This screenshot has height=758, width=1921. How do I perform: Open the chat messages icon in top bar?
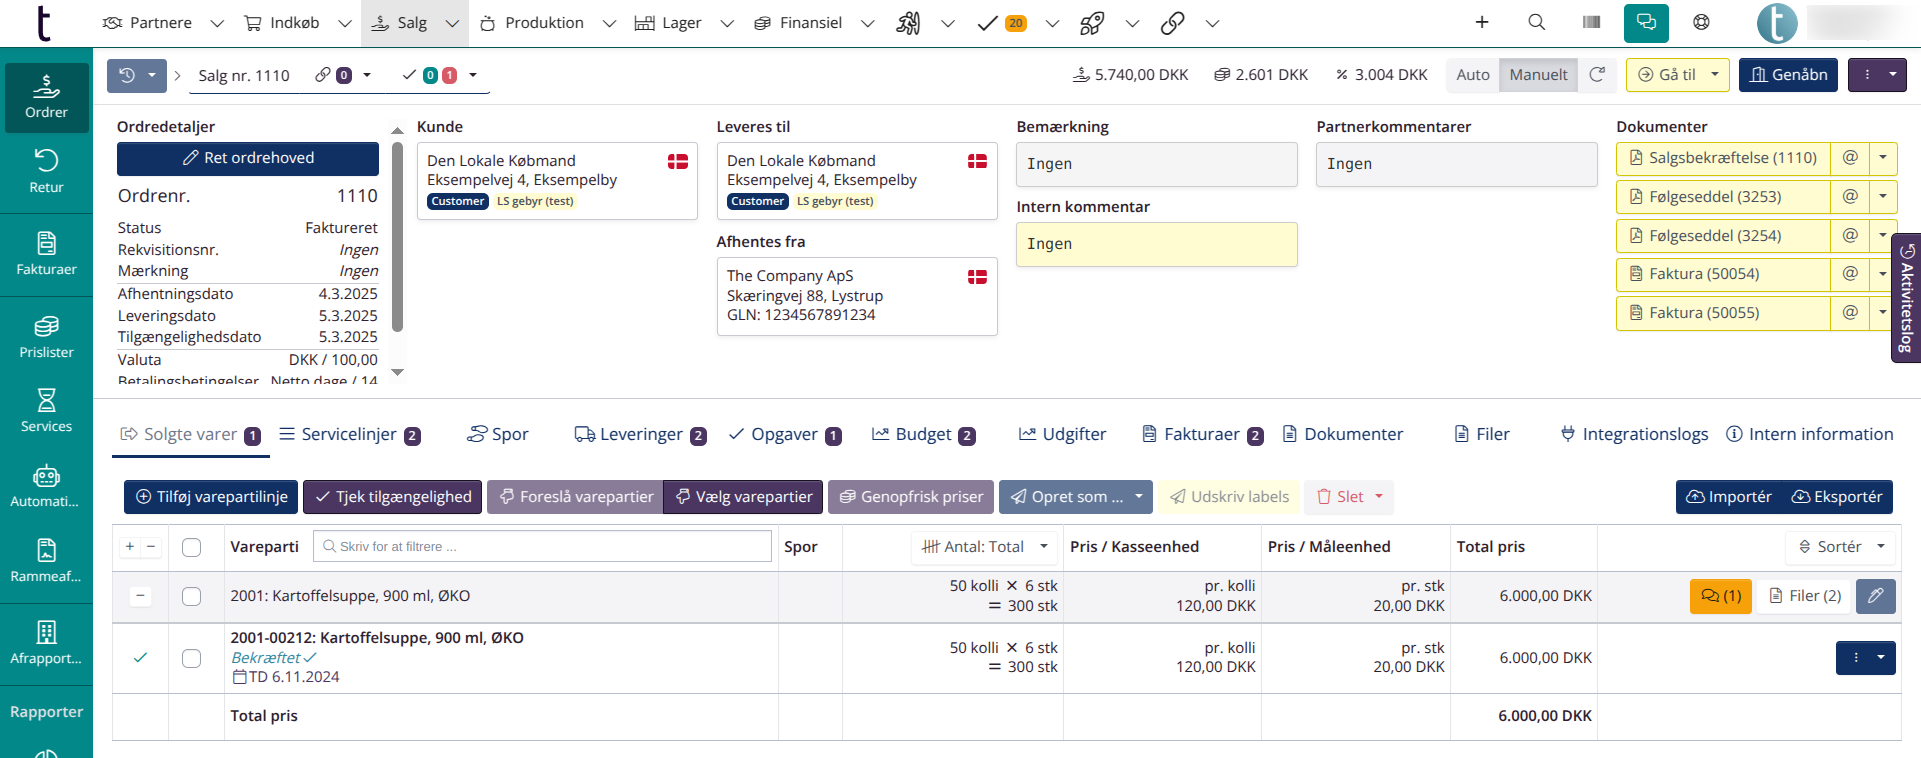pyautogui.click(x=1645, y=22)
